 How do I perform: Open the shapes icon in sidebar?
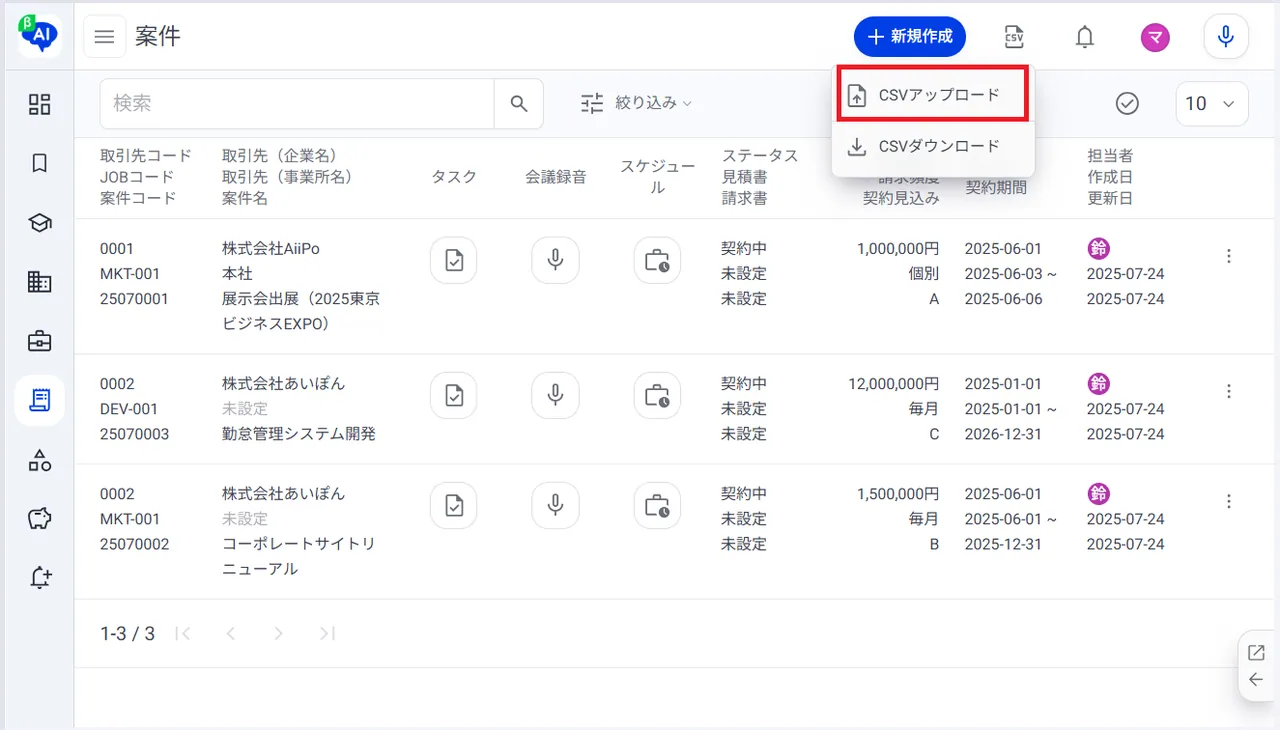click(x=40, y=460)
